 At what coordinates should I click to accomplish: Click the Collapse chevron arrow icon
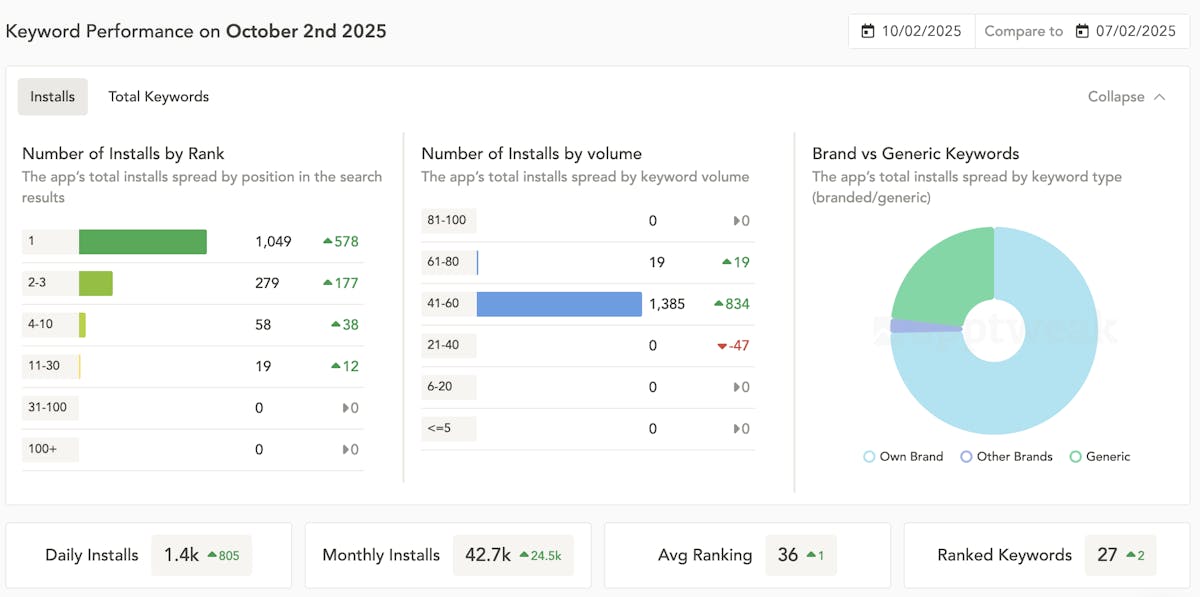[x=1160, y=97]
